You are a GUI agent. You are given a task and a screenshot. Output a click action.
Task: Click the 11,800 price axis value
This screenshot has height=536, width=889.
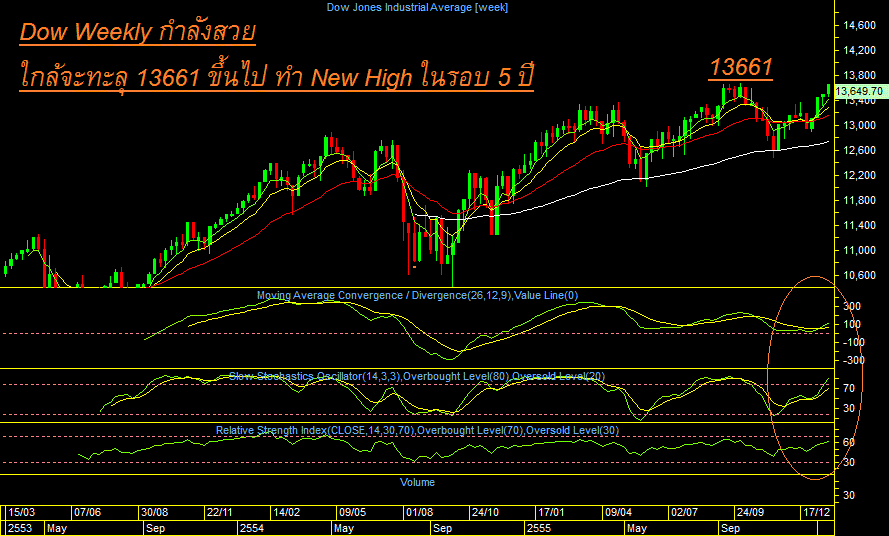[860, 200]
